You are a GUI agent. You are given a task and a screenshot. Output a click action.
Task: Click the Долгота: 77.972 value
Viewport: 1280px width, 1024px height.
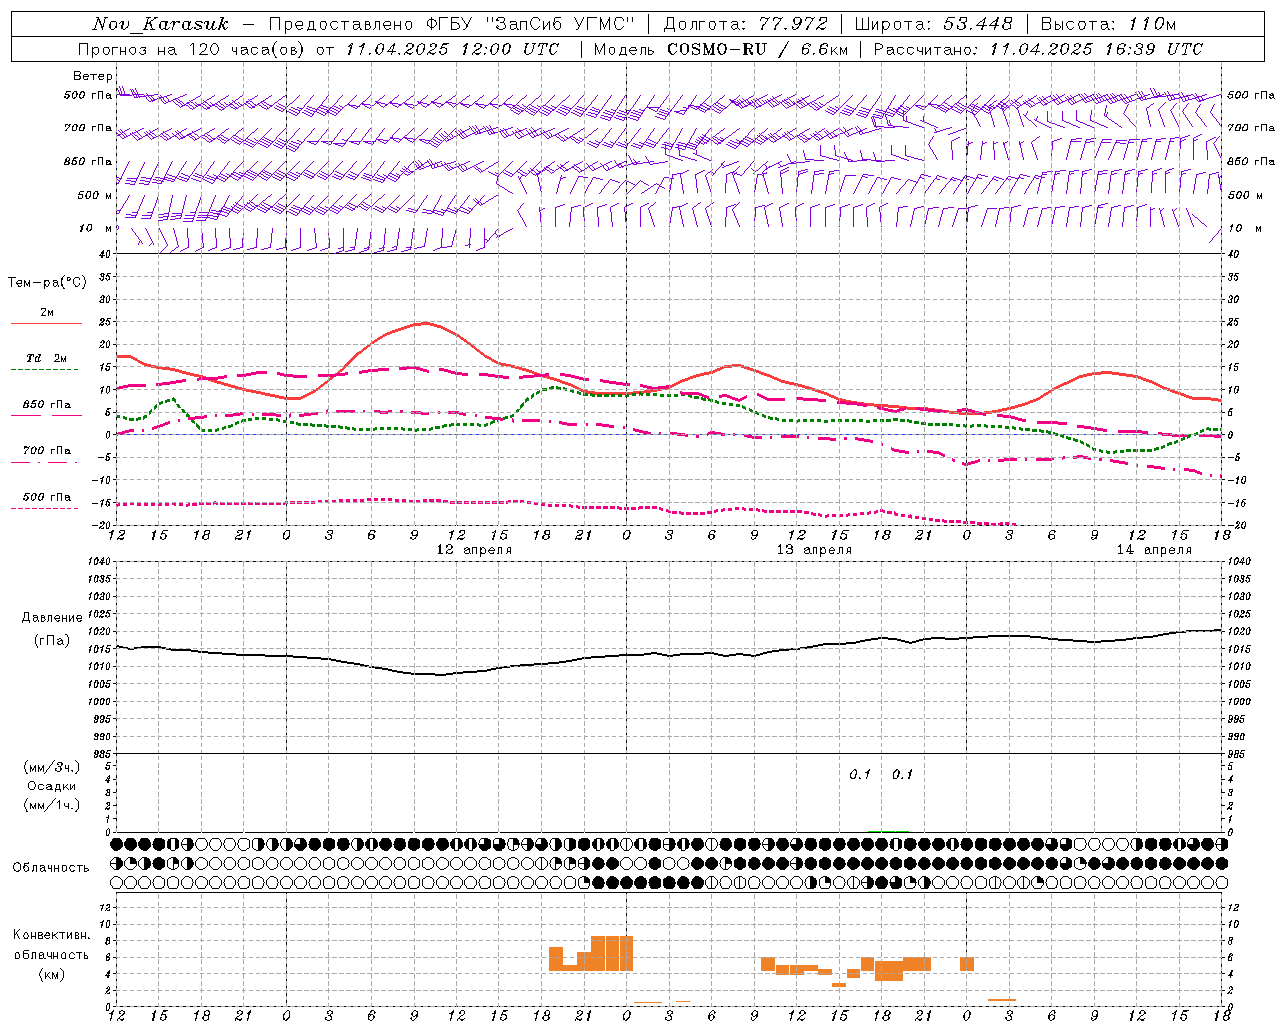pos(745,24)
